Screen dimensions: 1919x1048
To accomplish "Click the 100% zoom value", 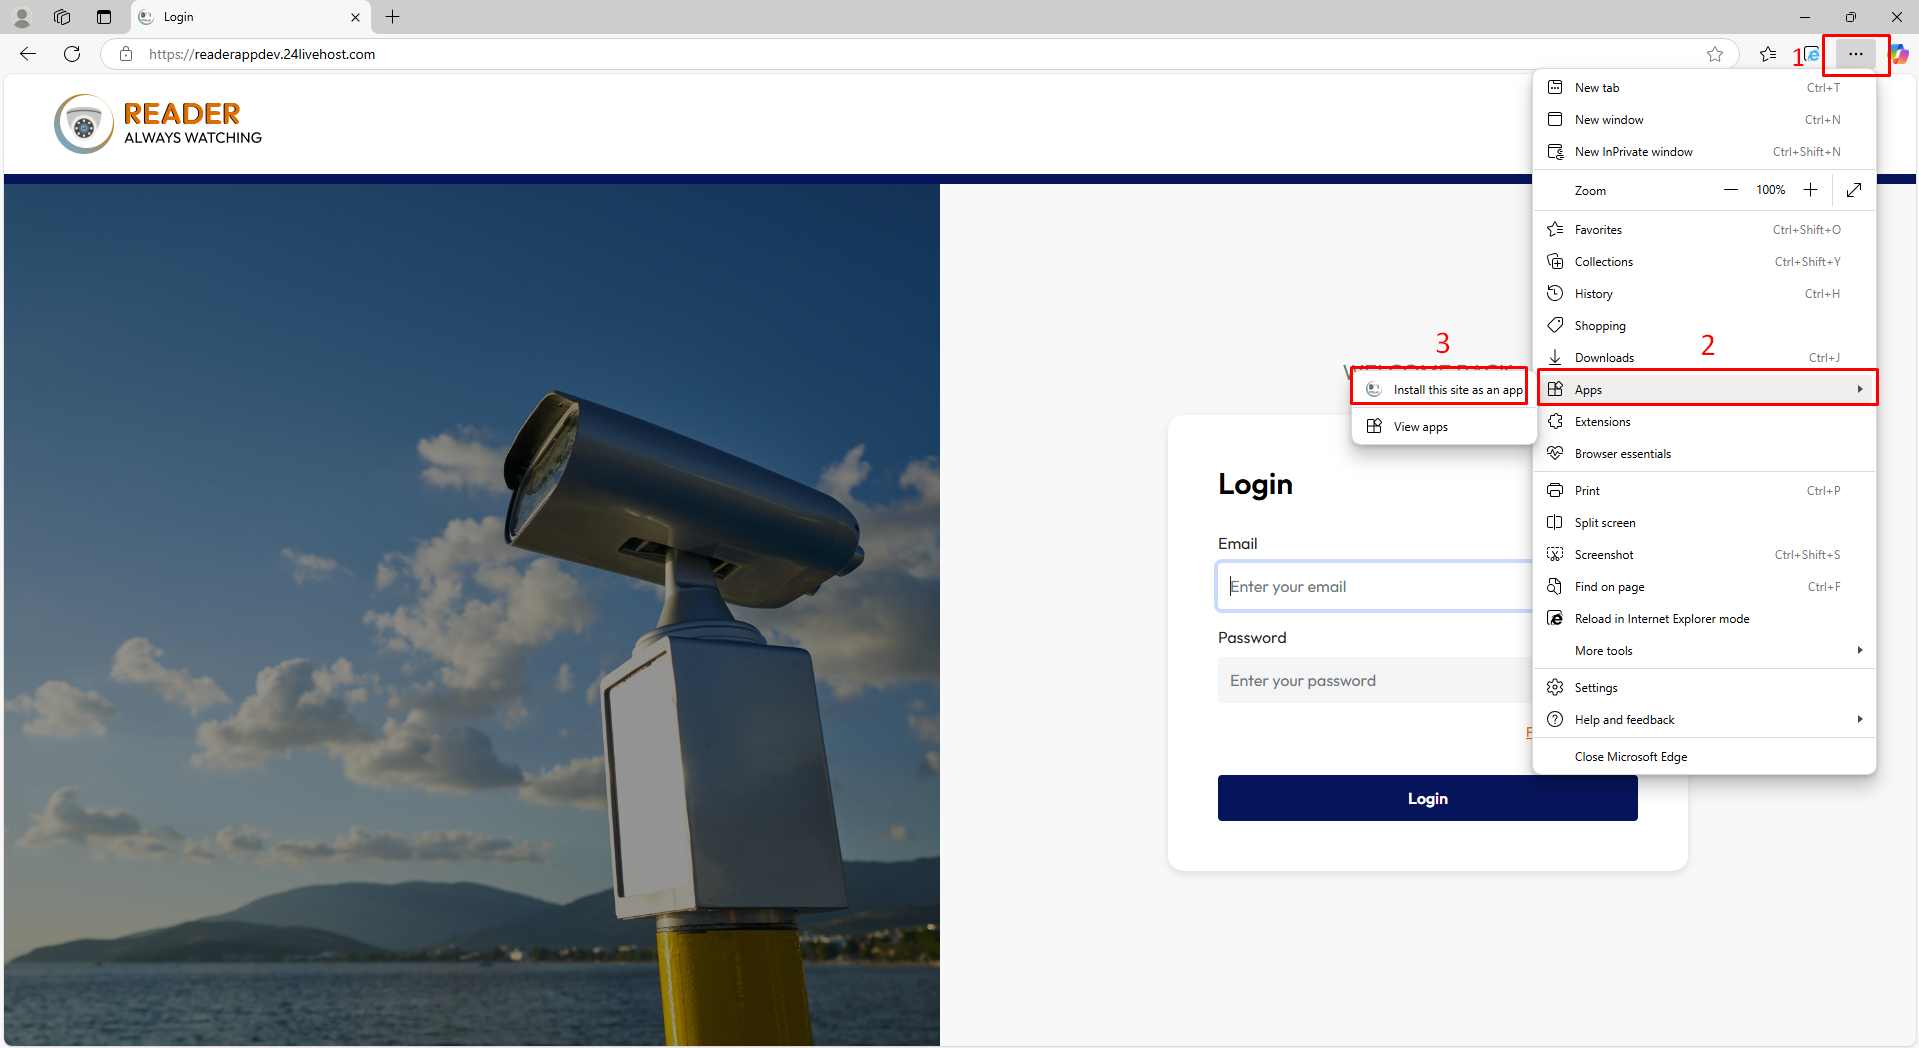I will pyautogui.click(x=1770, y=190).
